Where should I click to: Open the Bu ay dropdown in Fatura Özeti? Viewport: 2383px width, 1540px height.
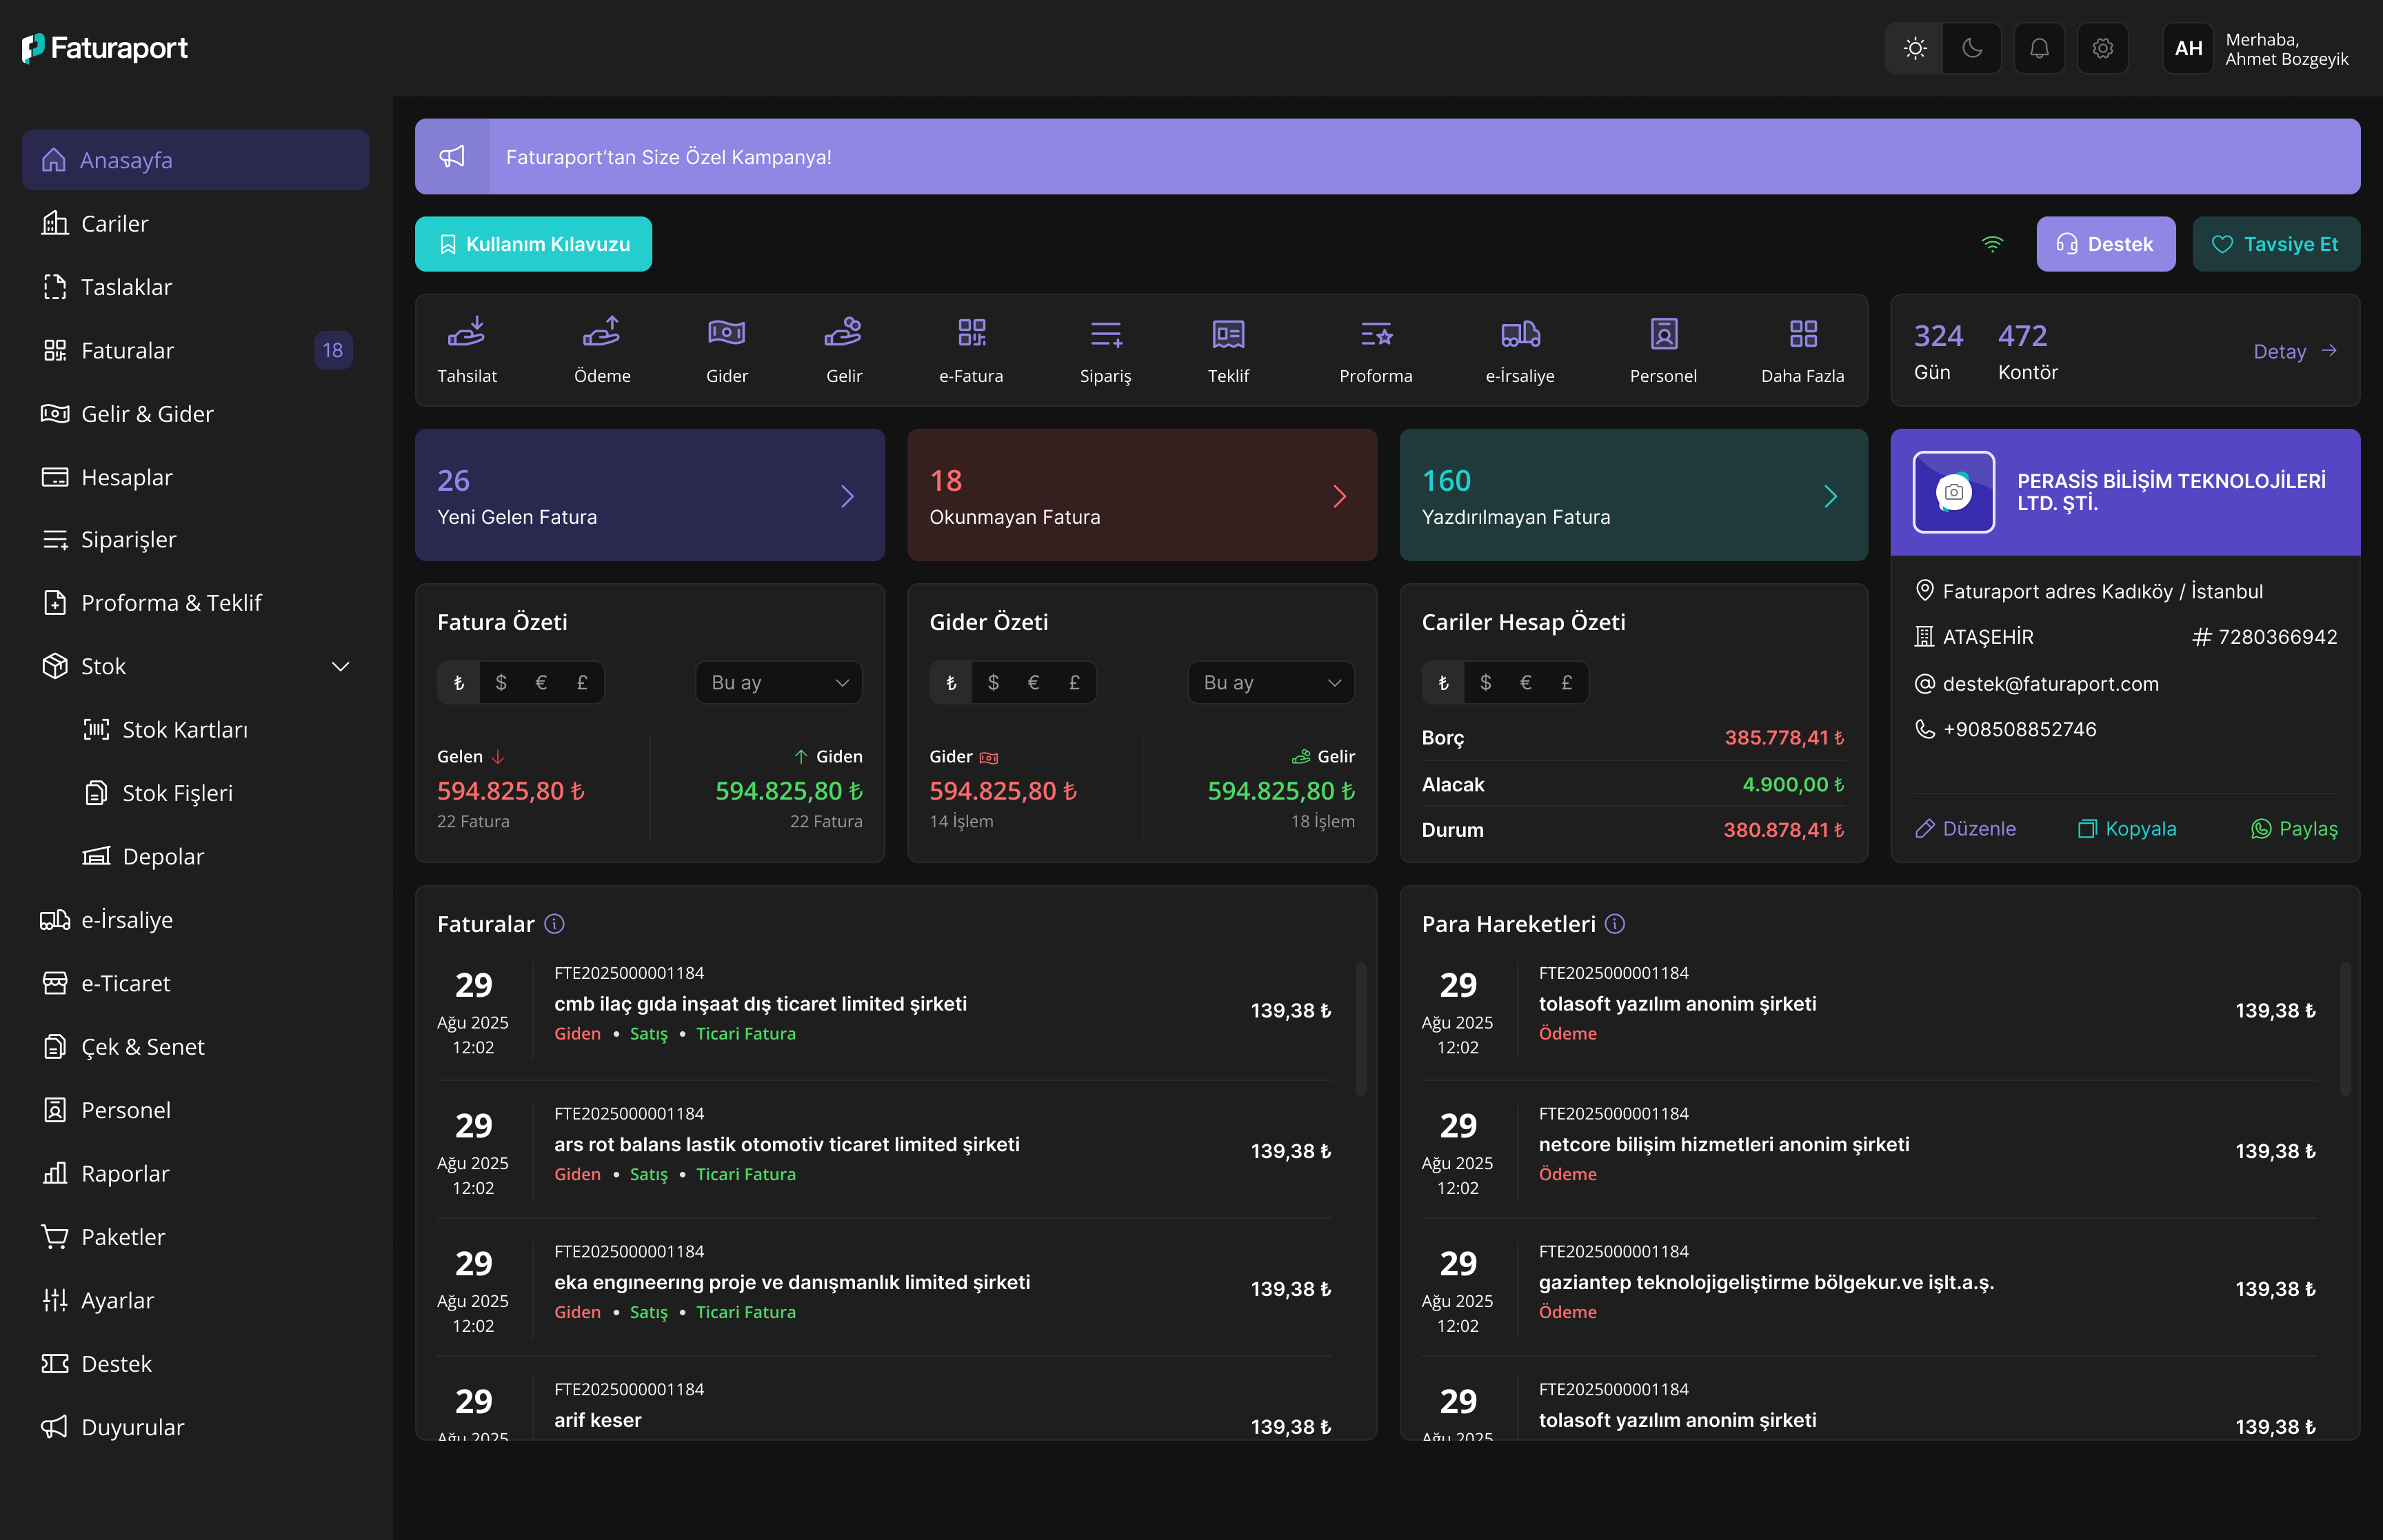[x=778, y=682]
